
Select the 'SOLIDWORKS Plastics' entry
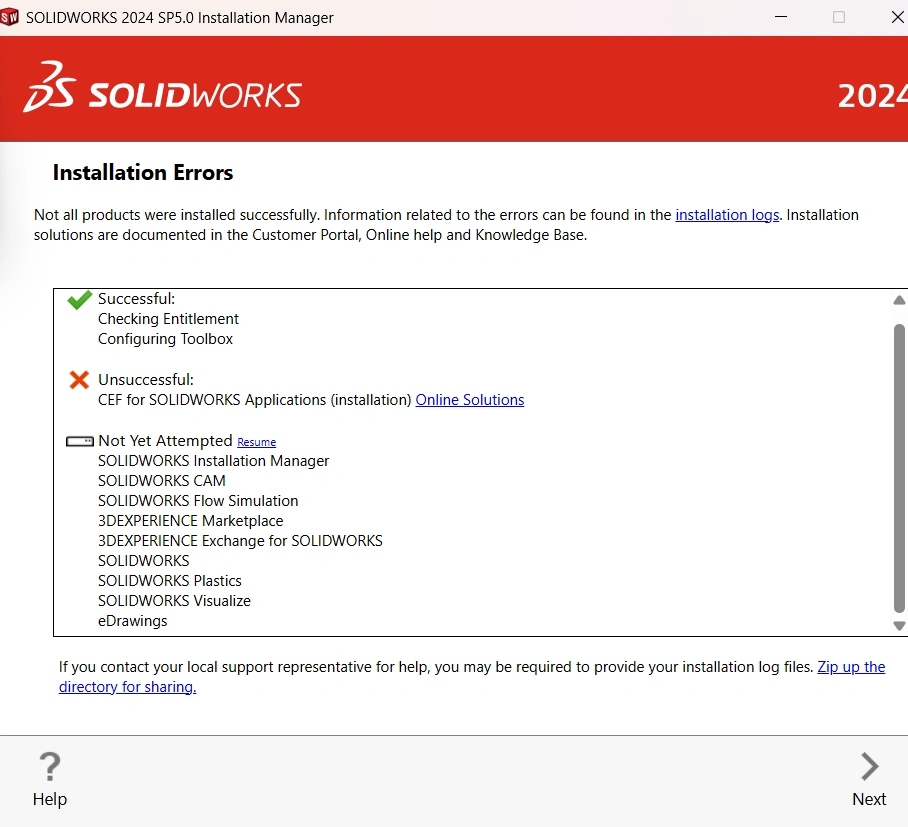coord(170,581)
